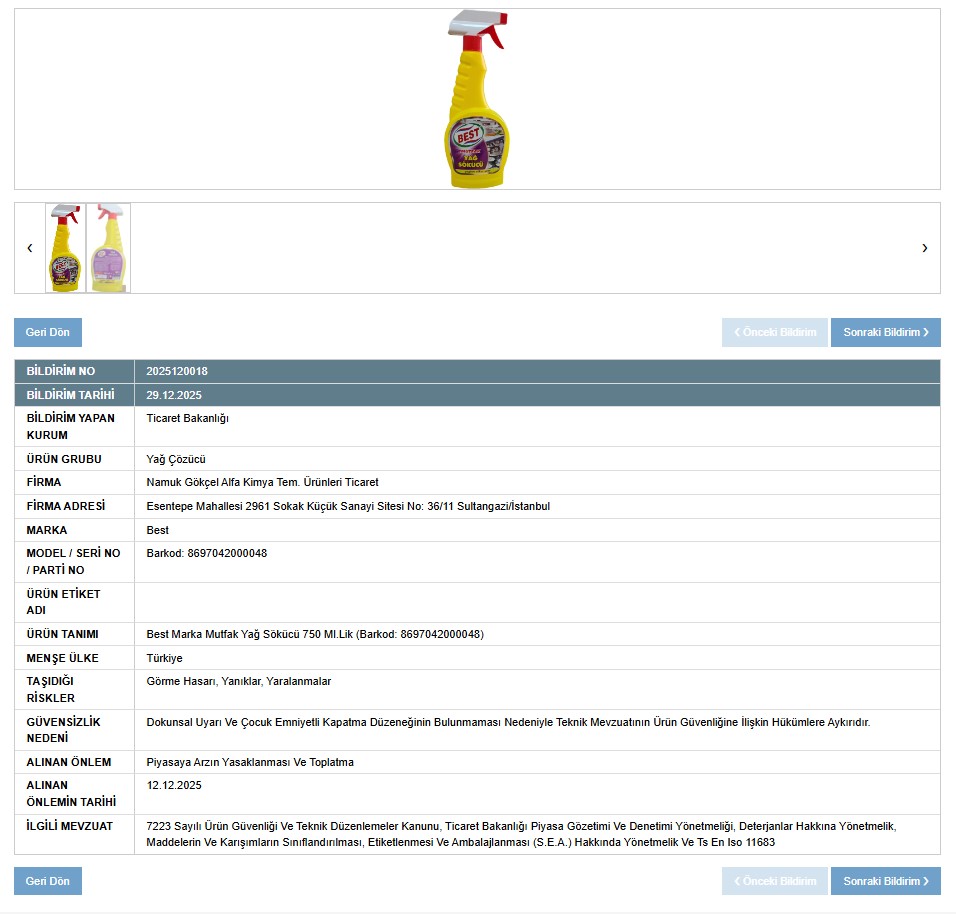Image resolution: width=956 pixels, height=914 pixels.
Task: Click the large Best spray bottle image
Action: (477, 99)
